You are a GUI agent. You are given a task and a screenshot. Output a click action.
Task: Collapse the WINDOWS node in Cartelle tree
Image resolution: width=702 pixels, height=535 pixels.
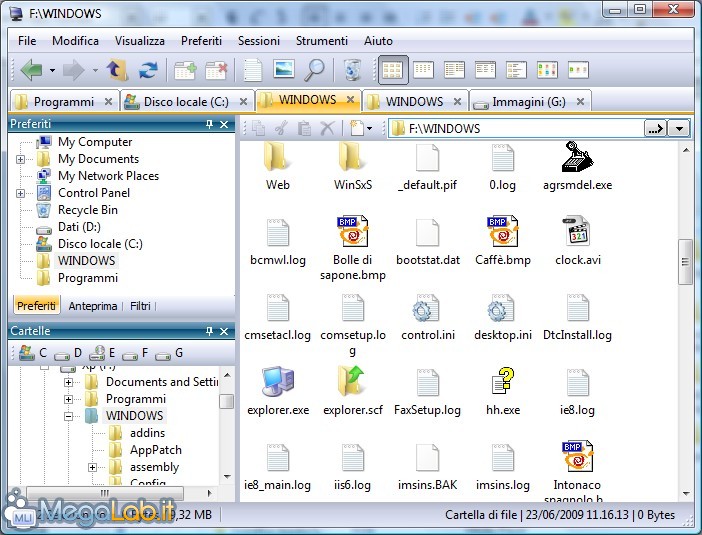coord(68,416)
